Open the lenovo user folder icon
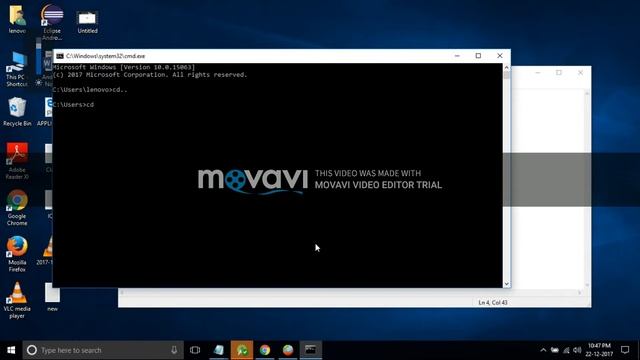 pyautogui.click(x=17, y=18)
